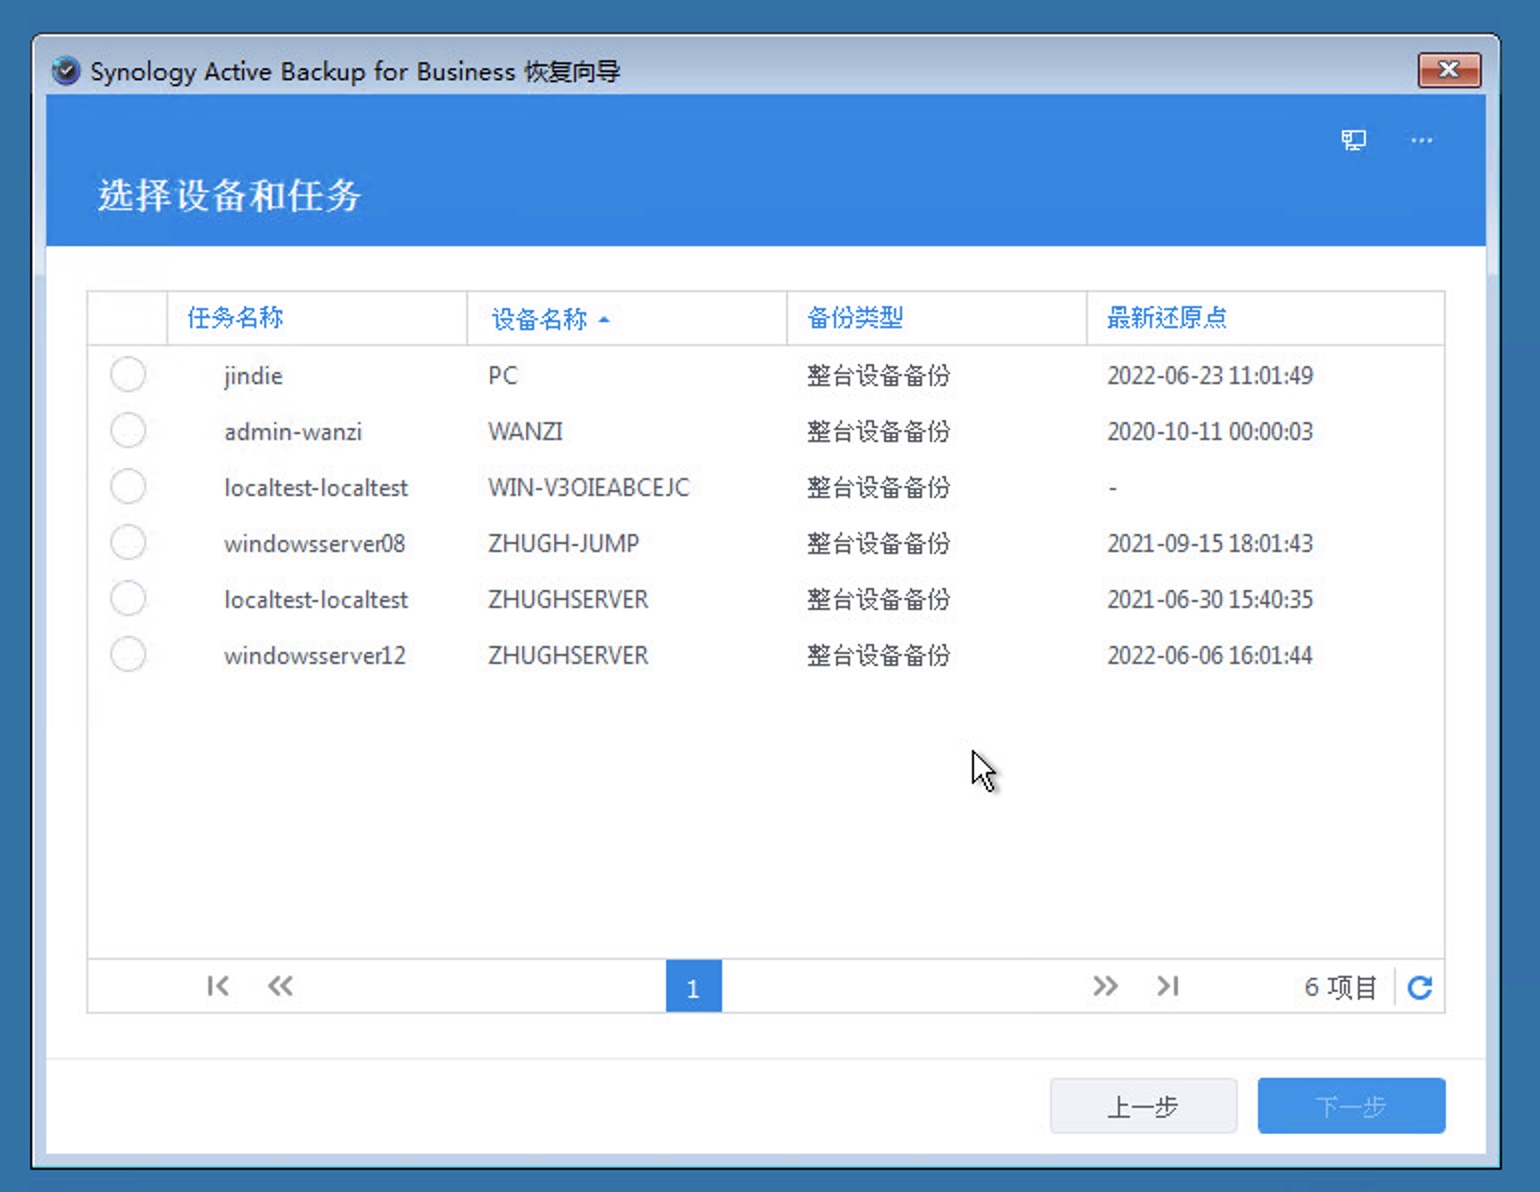
Task: Click the restore point 2022-06-23 11:01:49
Action: pos(1210,376)
